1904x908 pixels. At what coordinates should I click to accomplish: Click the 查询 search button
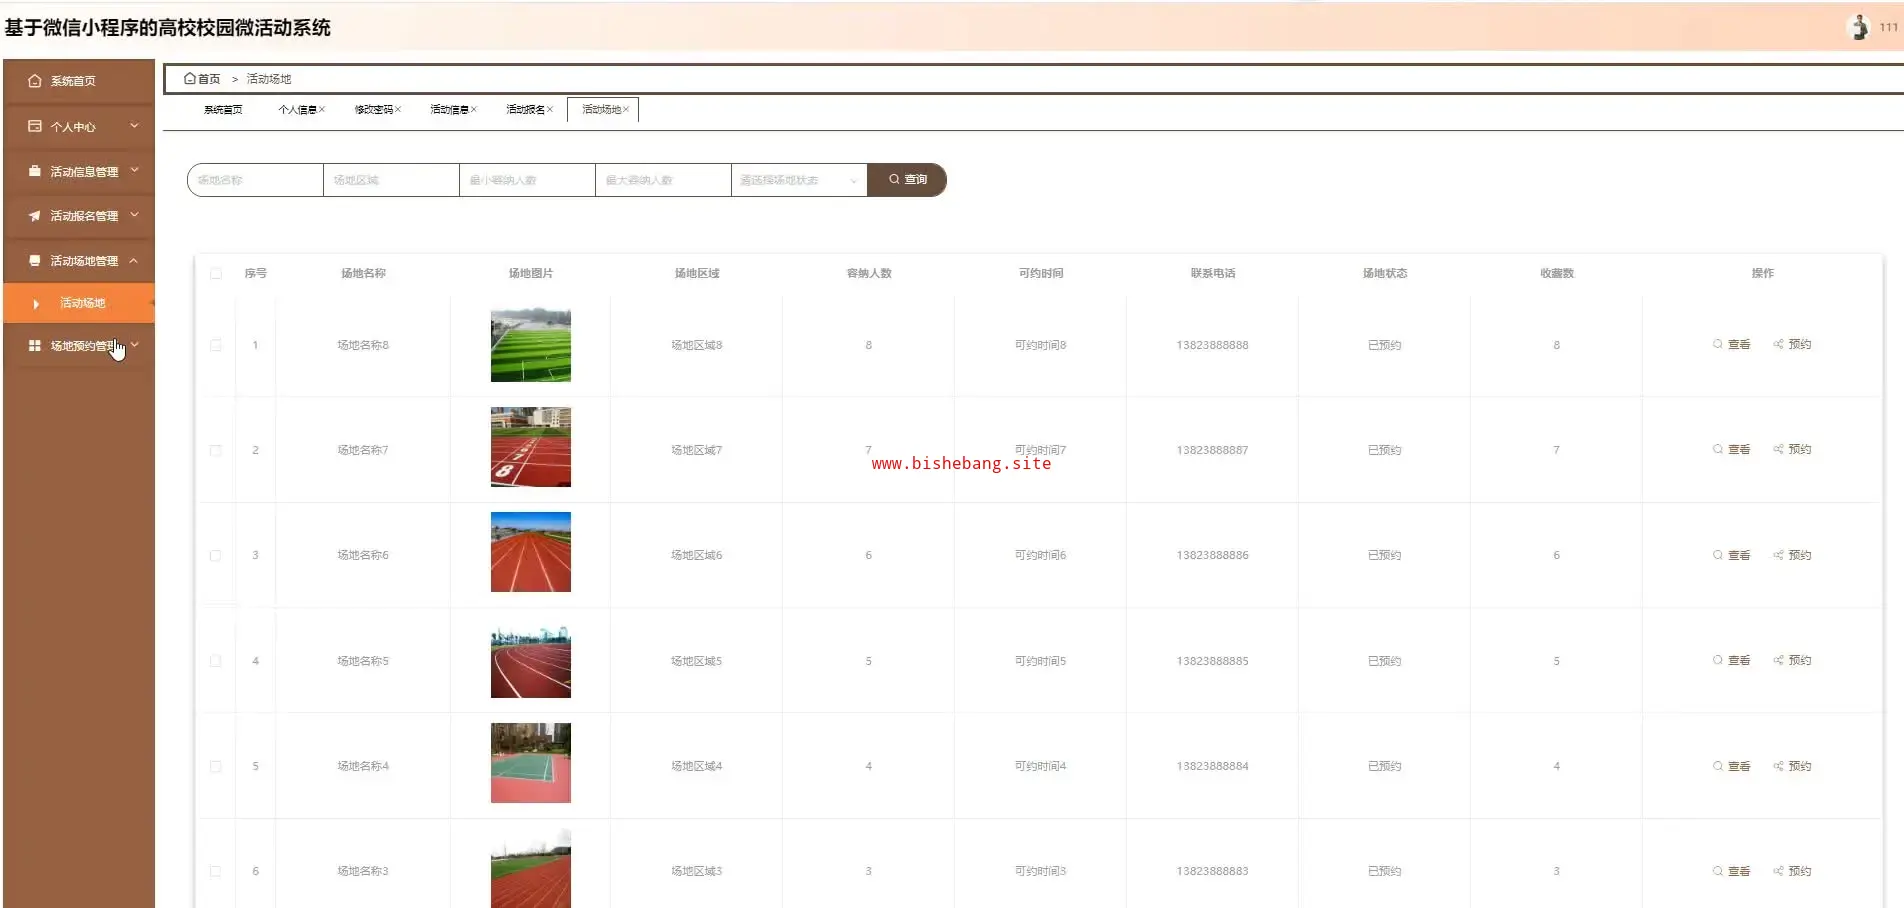[906, 180]
